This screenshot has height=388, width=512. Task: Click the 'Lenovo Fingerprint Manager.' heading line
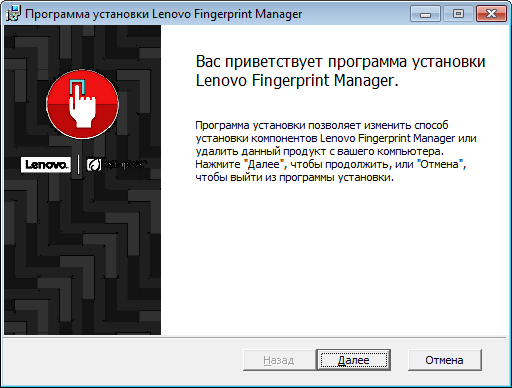tap(297, 80)
